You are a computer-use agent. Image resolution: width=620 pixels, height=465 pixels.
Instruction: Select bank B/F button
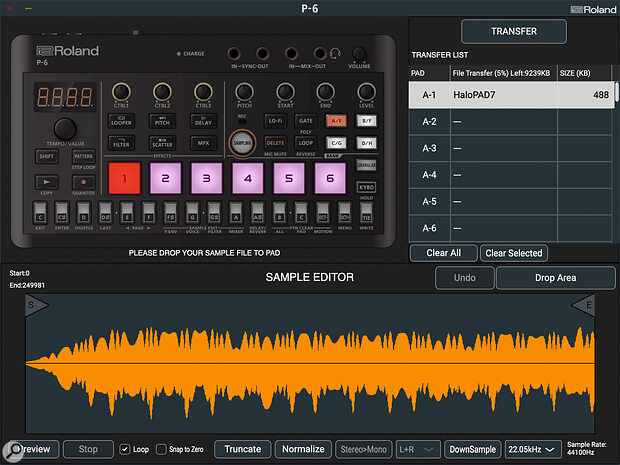click(367, 121)
